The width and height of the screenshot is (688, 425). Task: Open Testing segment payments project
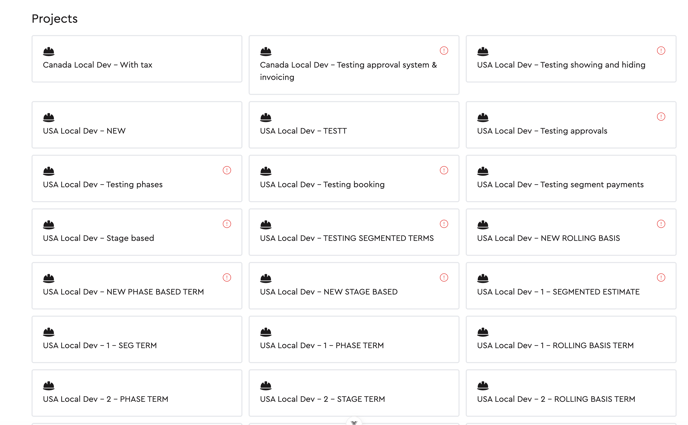click(570, 179)
